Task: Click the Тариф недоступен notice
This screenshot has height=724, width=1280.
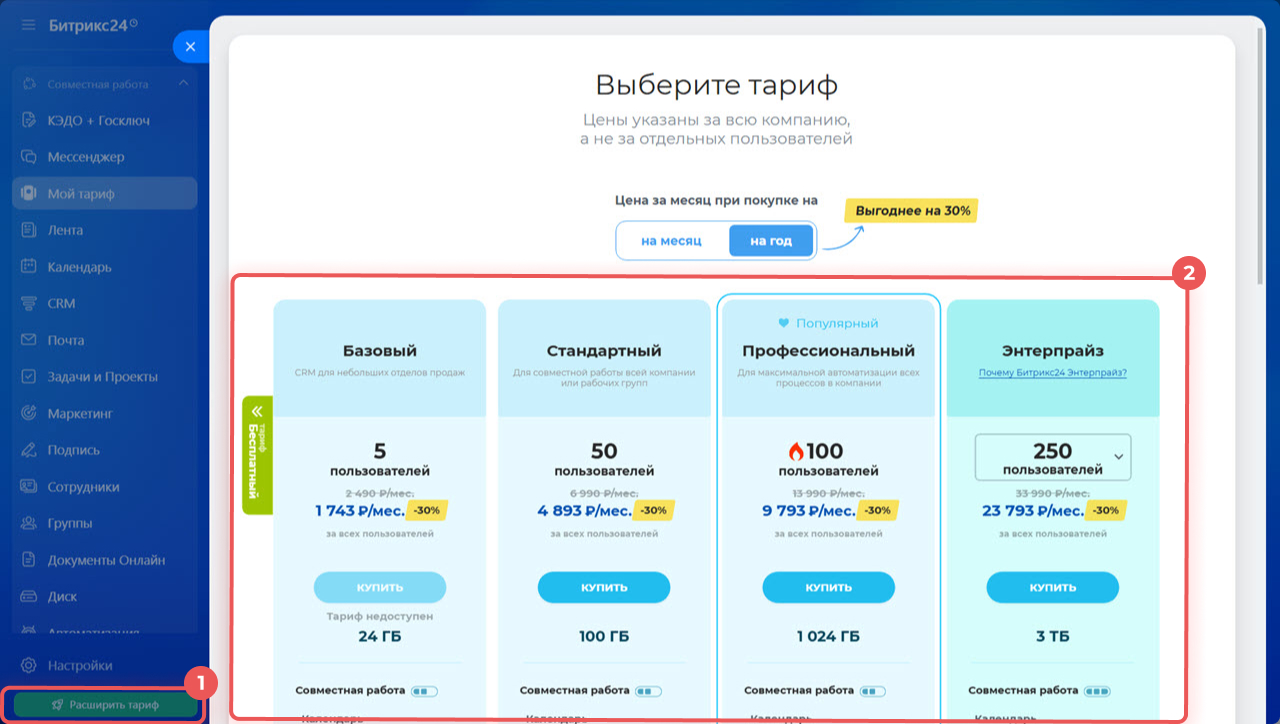Action: click(380, 617)
